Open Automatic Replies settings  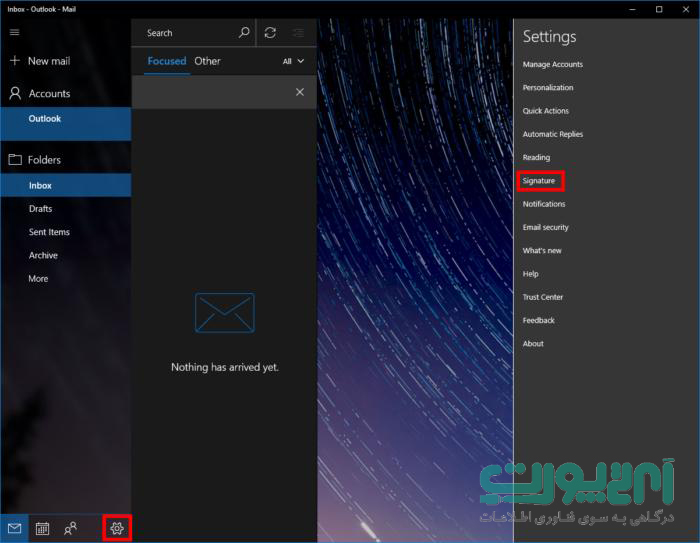tap(553, 134)
